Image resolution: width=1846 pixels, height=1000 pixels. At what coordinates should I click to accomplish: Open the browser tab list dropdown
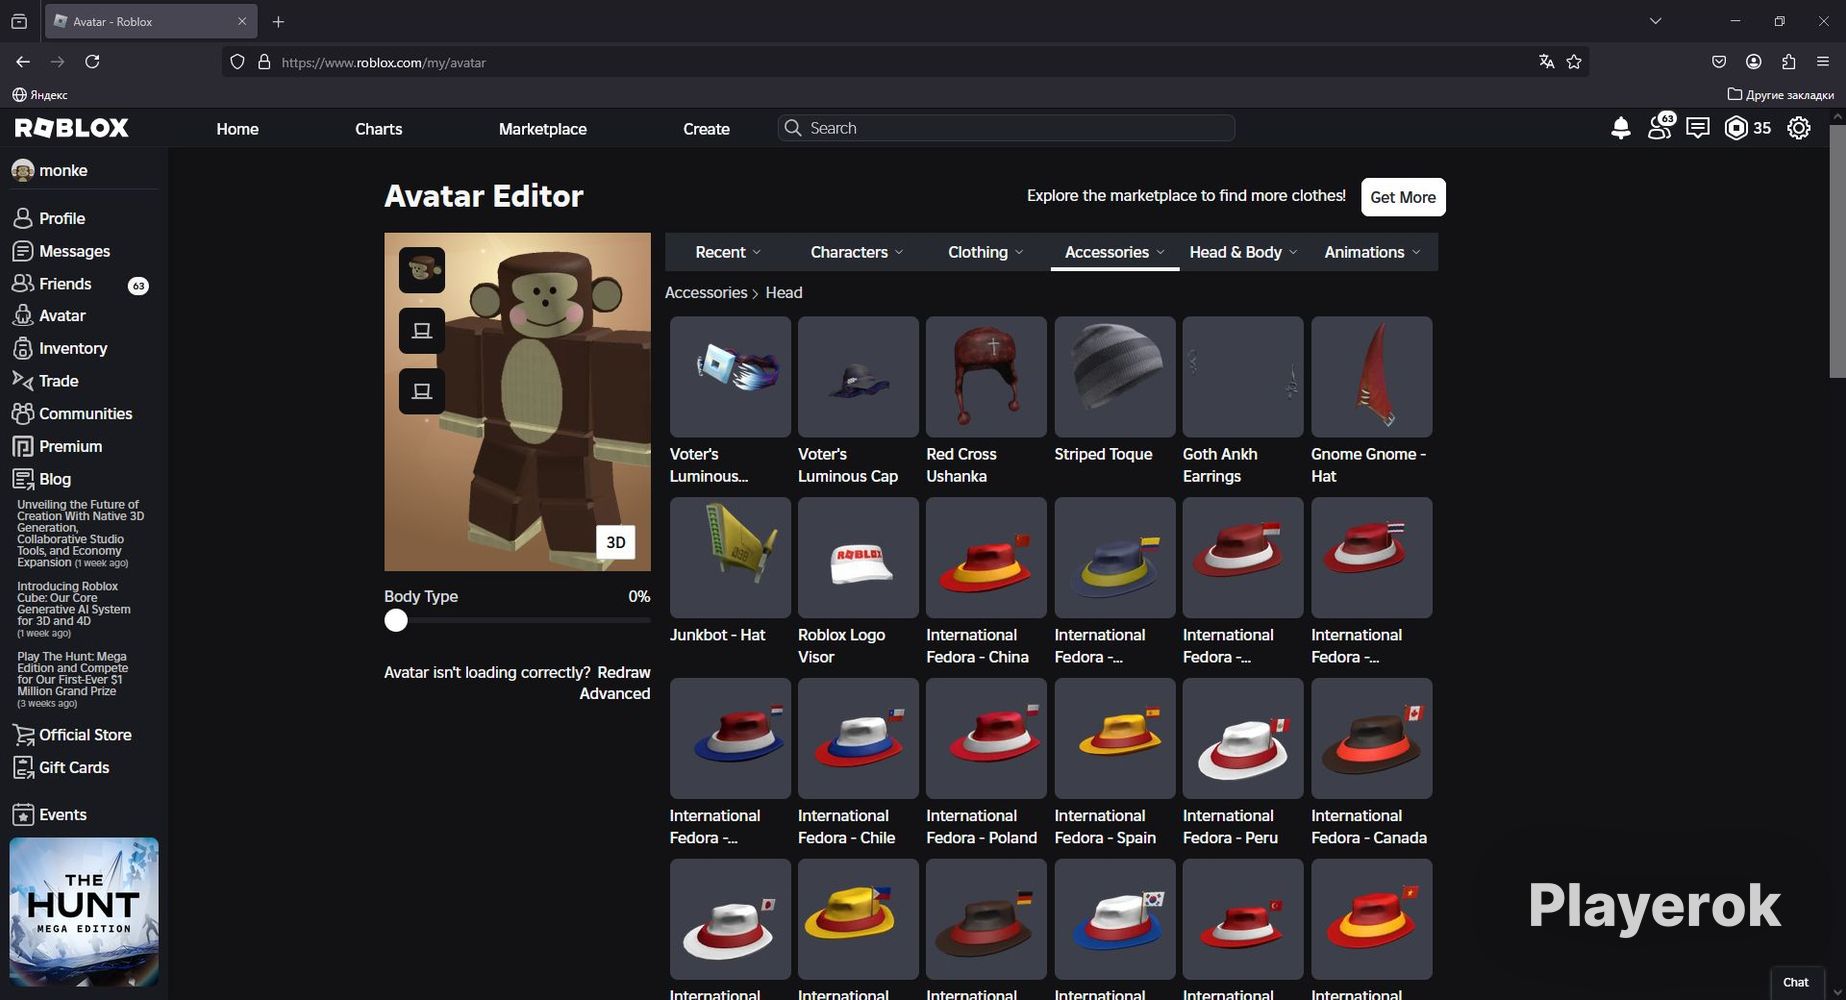click(1655, 21)
